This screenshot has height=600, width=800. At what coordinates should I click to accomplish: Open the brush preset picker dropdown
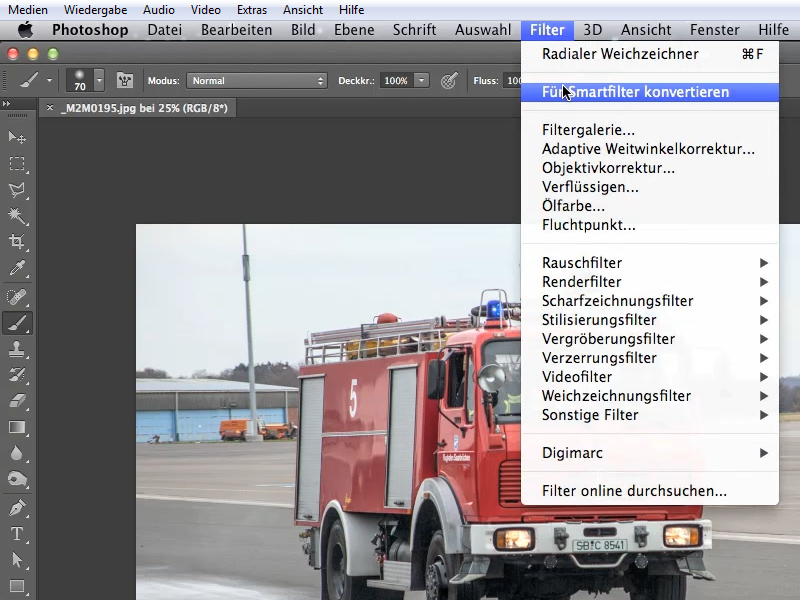point(99,80)
